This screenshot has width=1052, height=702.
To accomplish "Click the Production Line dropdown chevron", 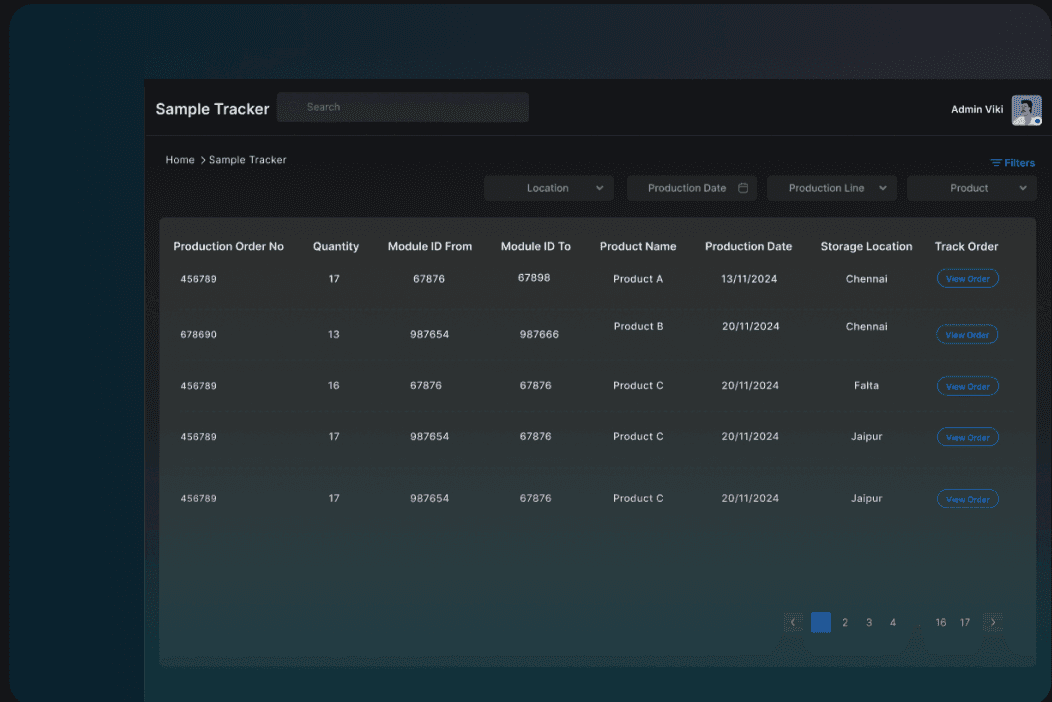I will [x=884, y=187].
